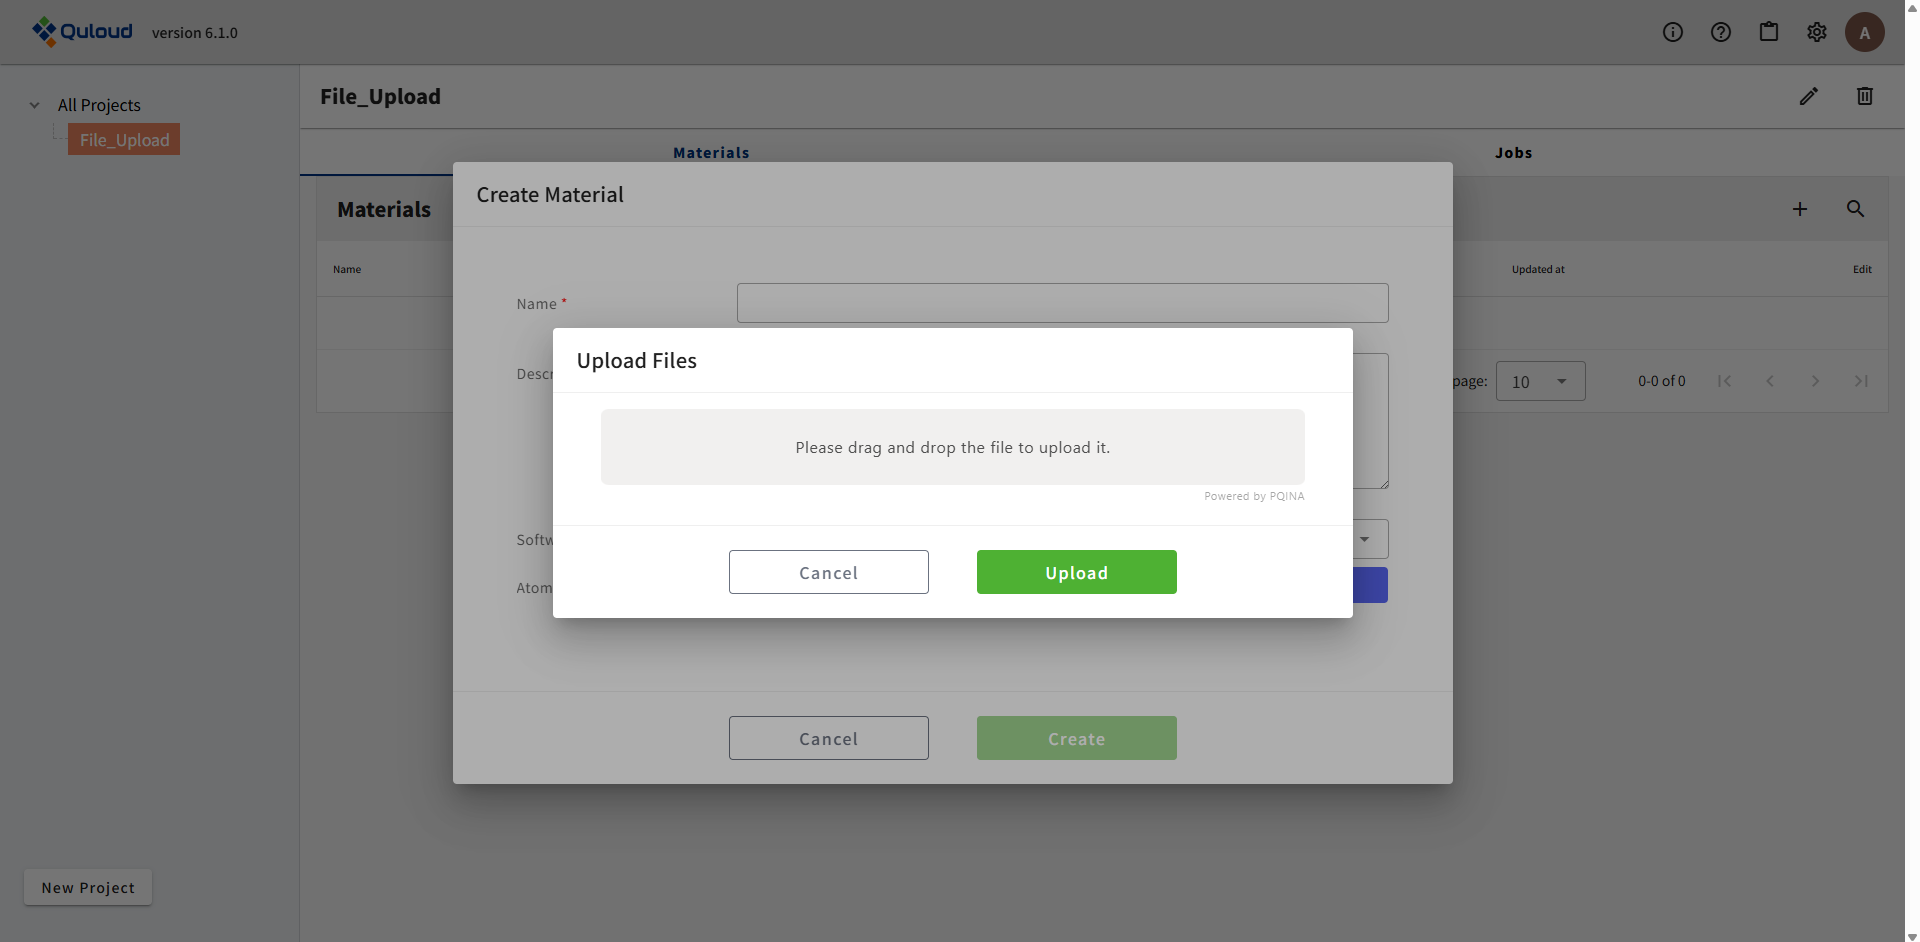Open the help question mark icon
This screenshot has width=1920, height=942.
tap(1721, 32)
